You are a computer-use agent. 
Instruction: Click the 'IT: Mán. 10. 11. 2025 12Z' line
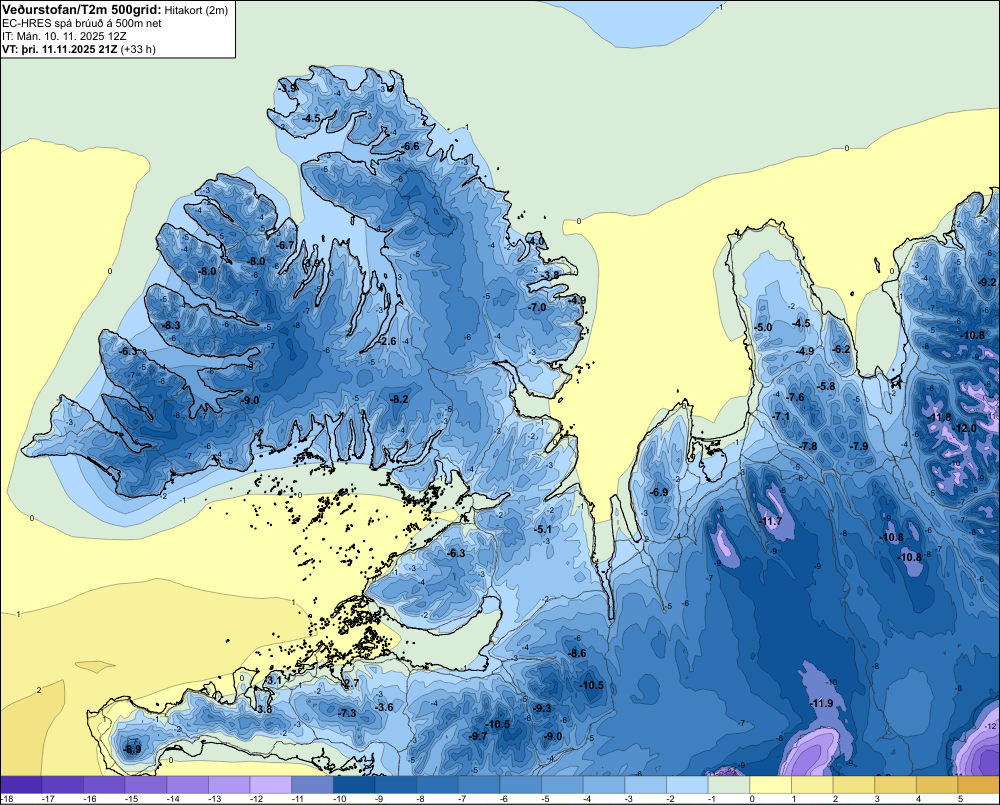tap(64, 36)
